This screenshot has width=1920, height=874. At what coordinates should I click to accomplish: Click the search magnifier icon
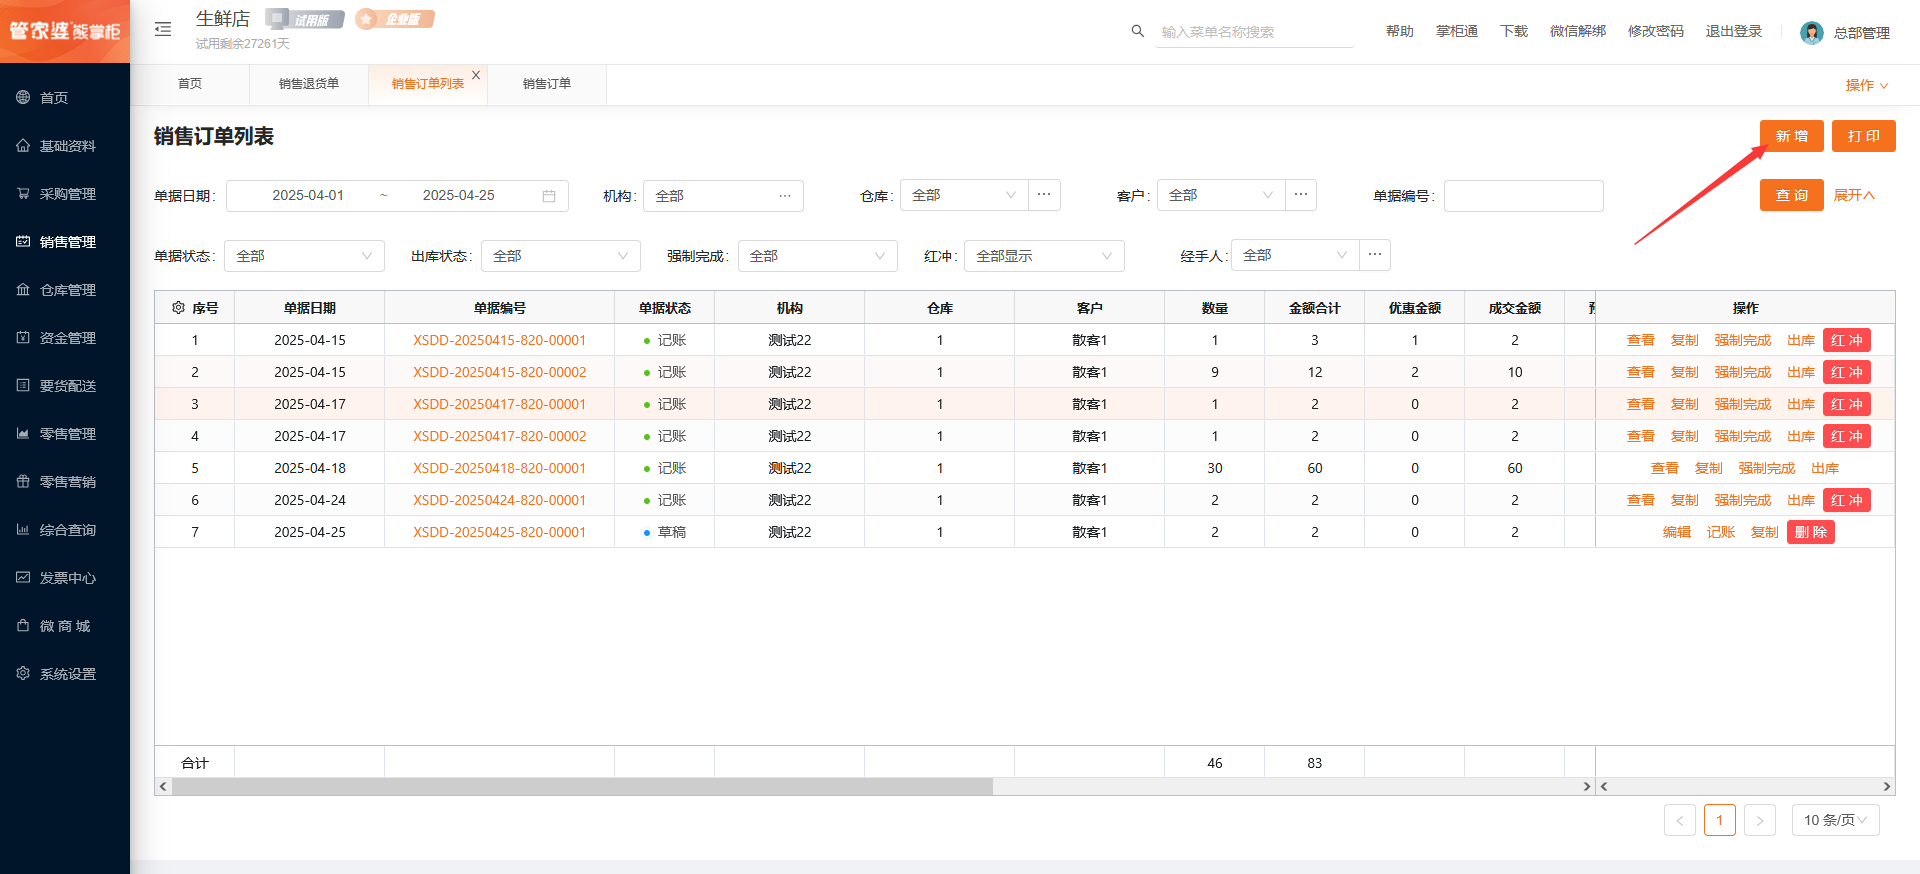click(x=1137, y=31)
